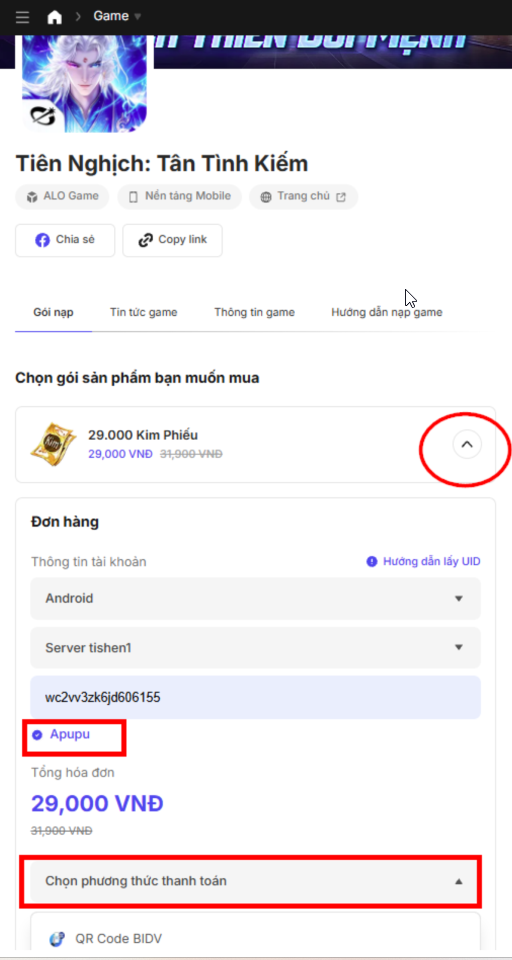This screenshot has width=512, height=960.
Task: Collapse the Chọn phương thức thanh toán dropdown
Action: (255, 882)
